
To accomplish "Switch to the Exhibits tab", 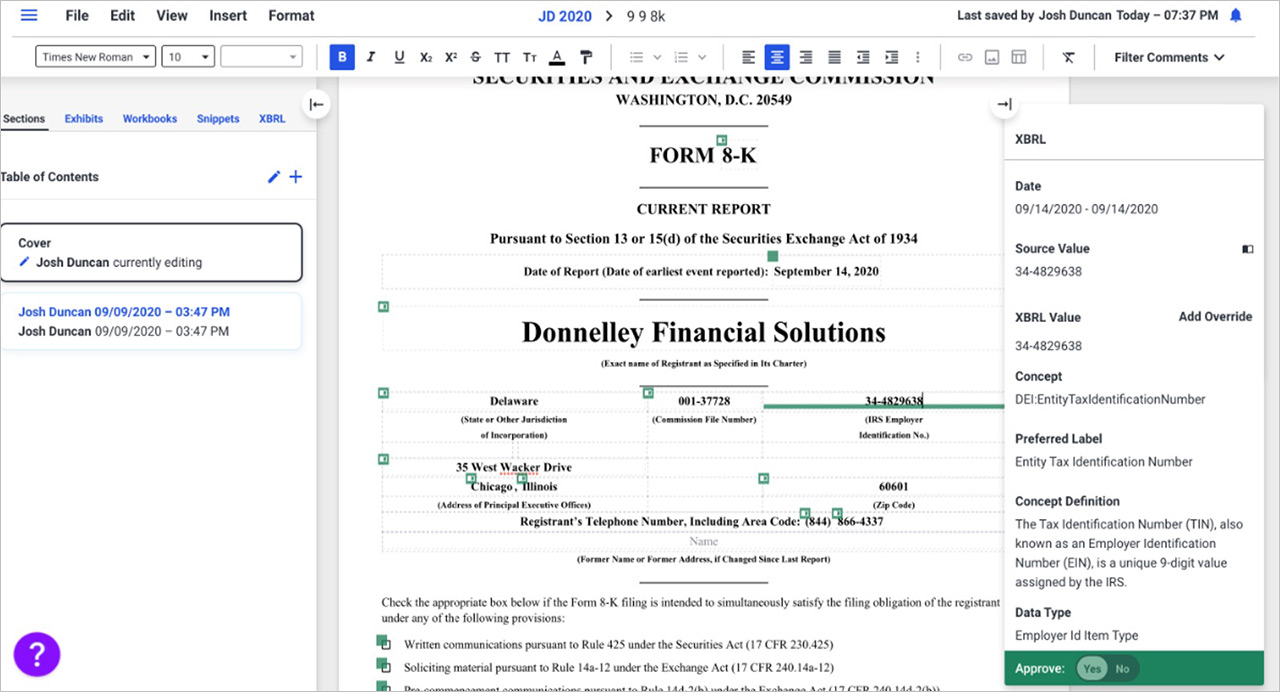I will [x=84, y=118].
